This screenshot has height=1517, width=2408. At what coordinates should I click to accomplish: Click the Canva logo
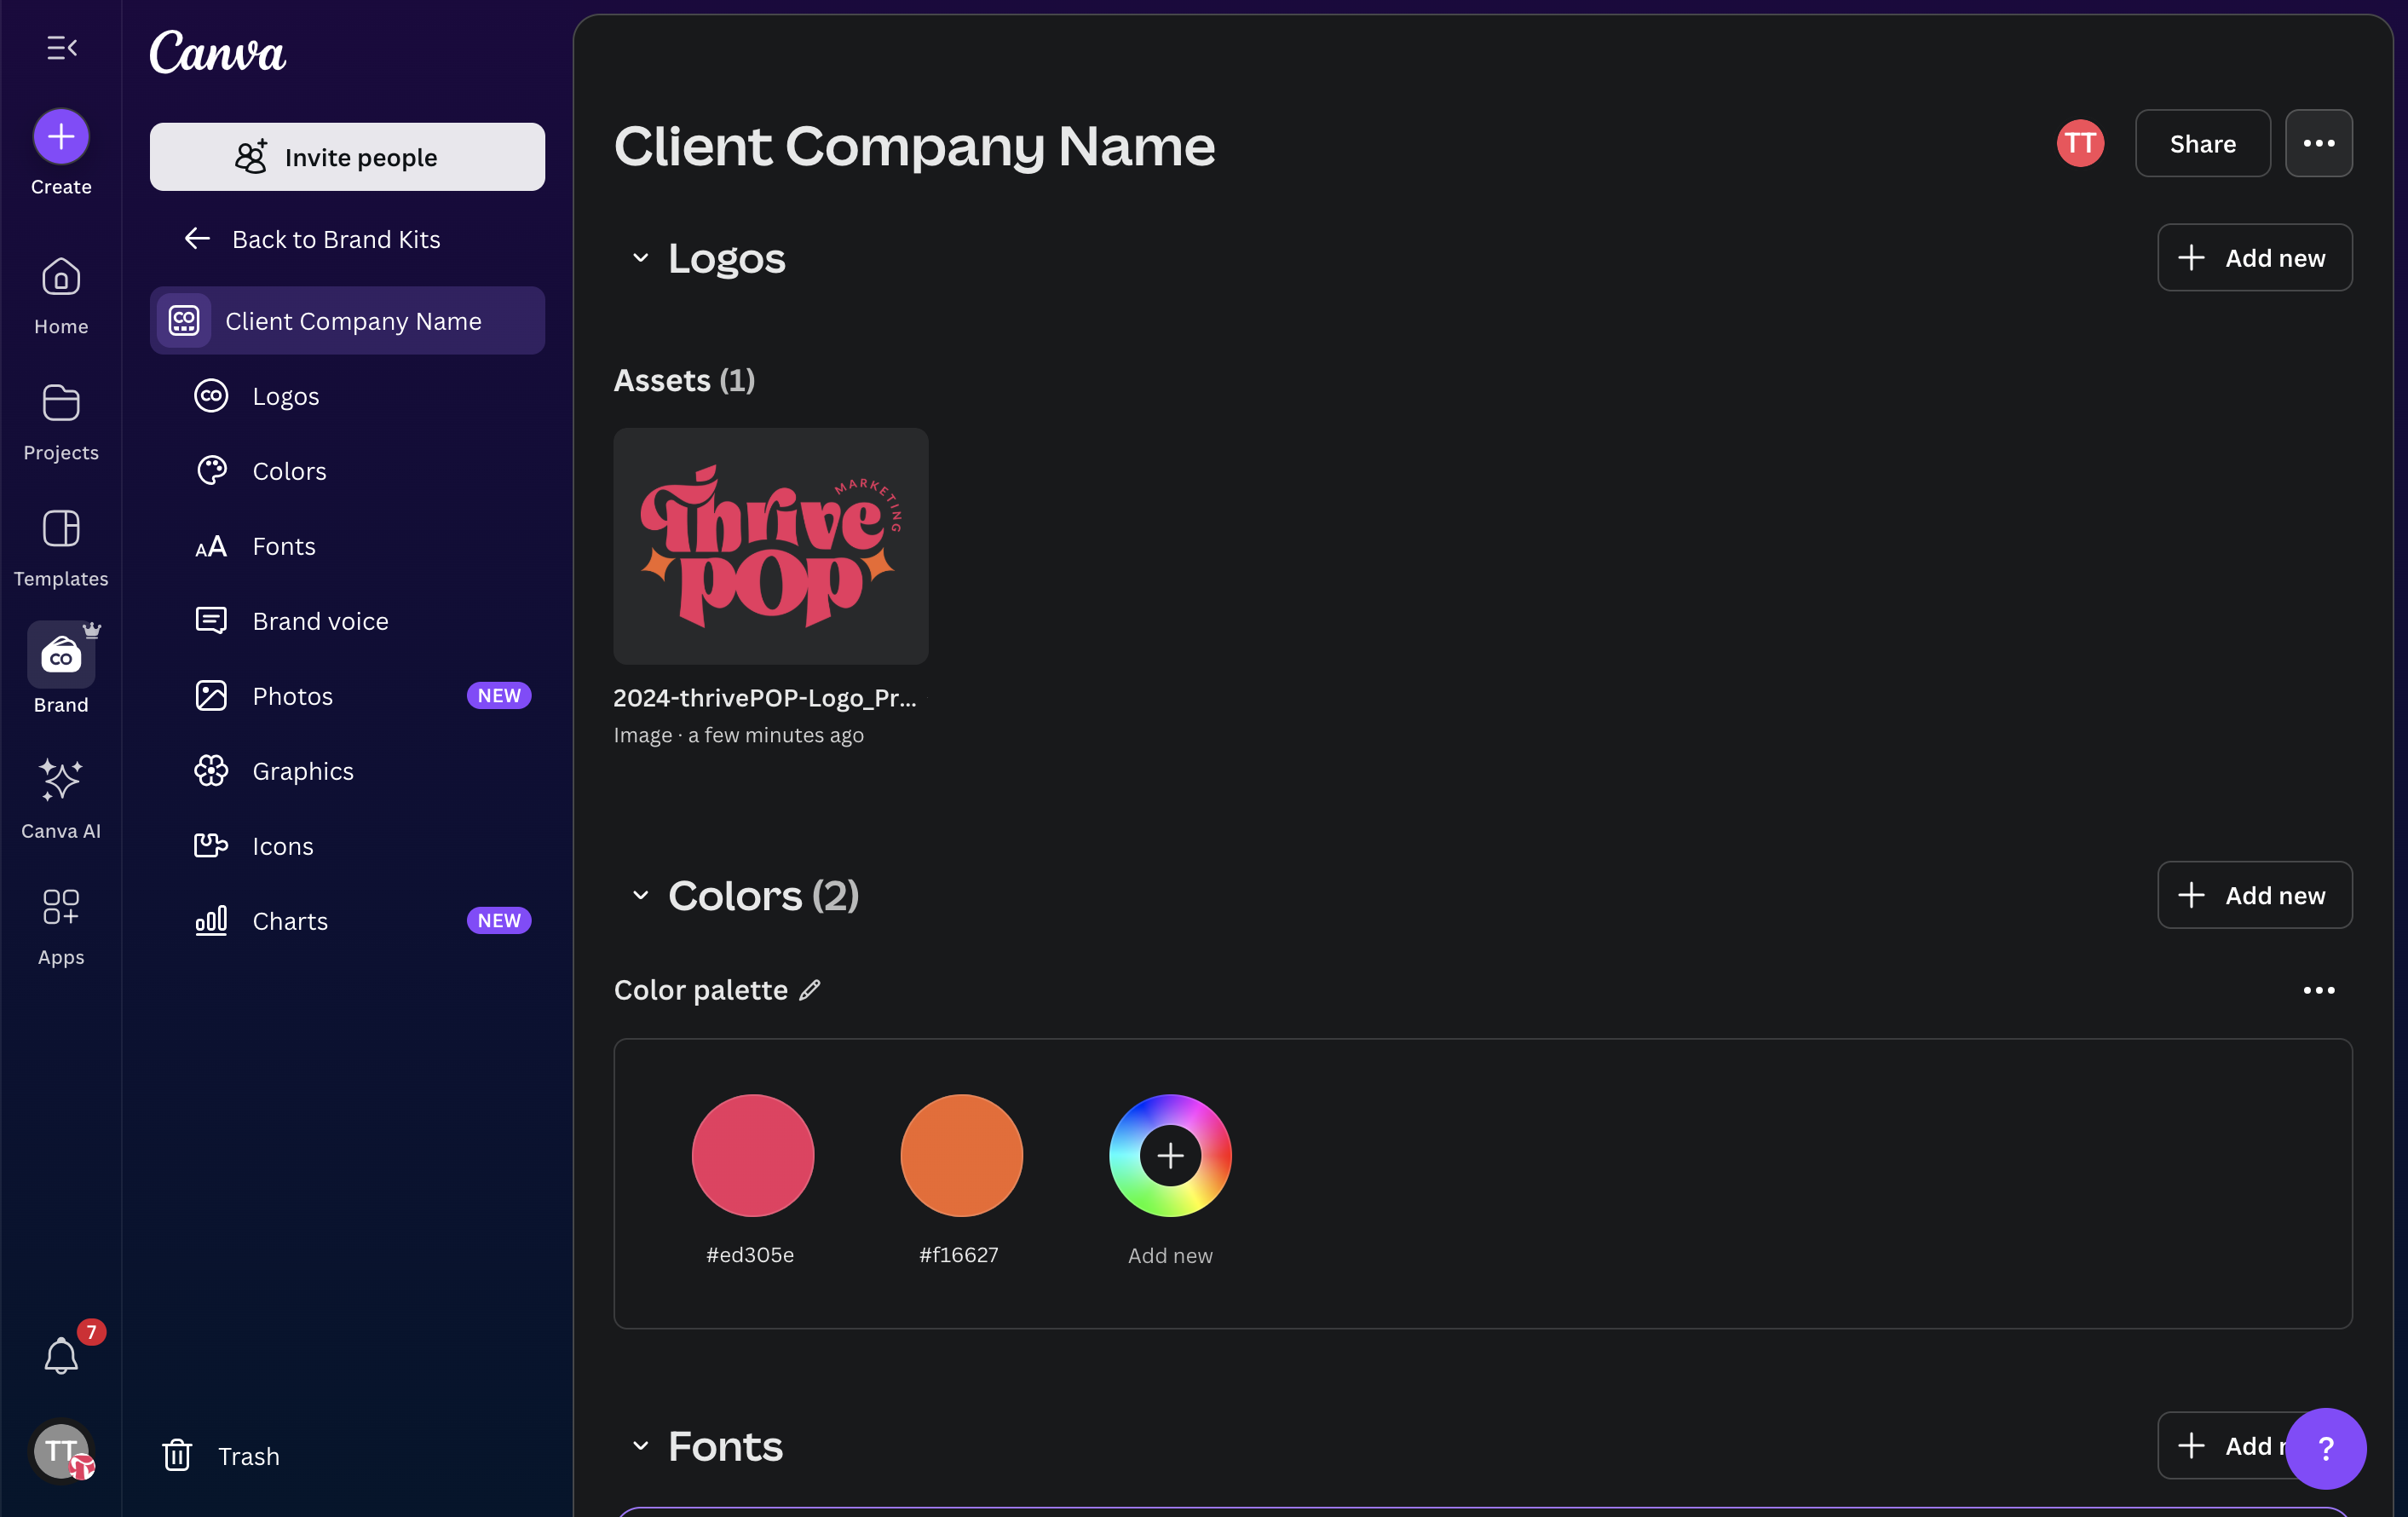[x=218, y=52]
